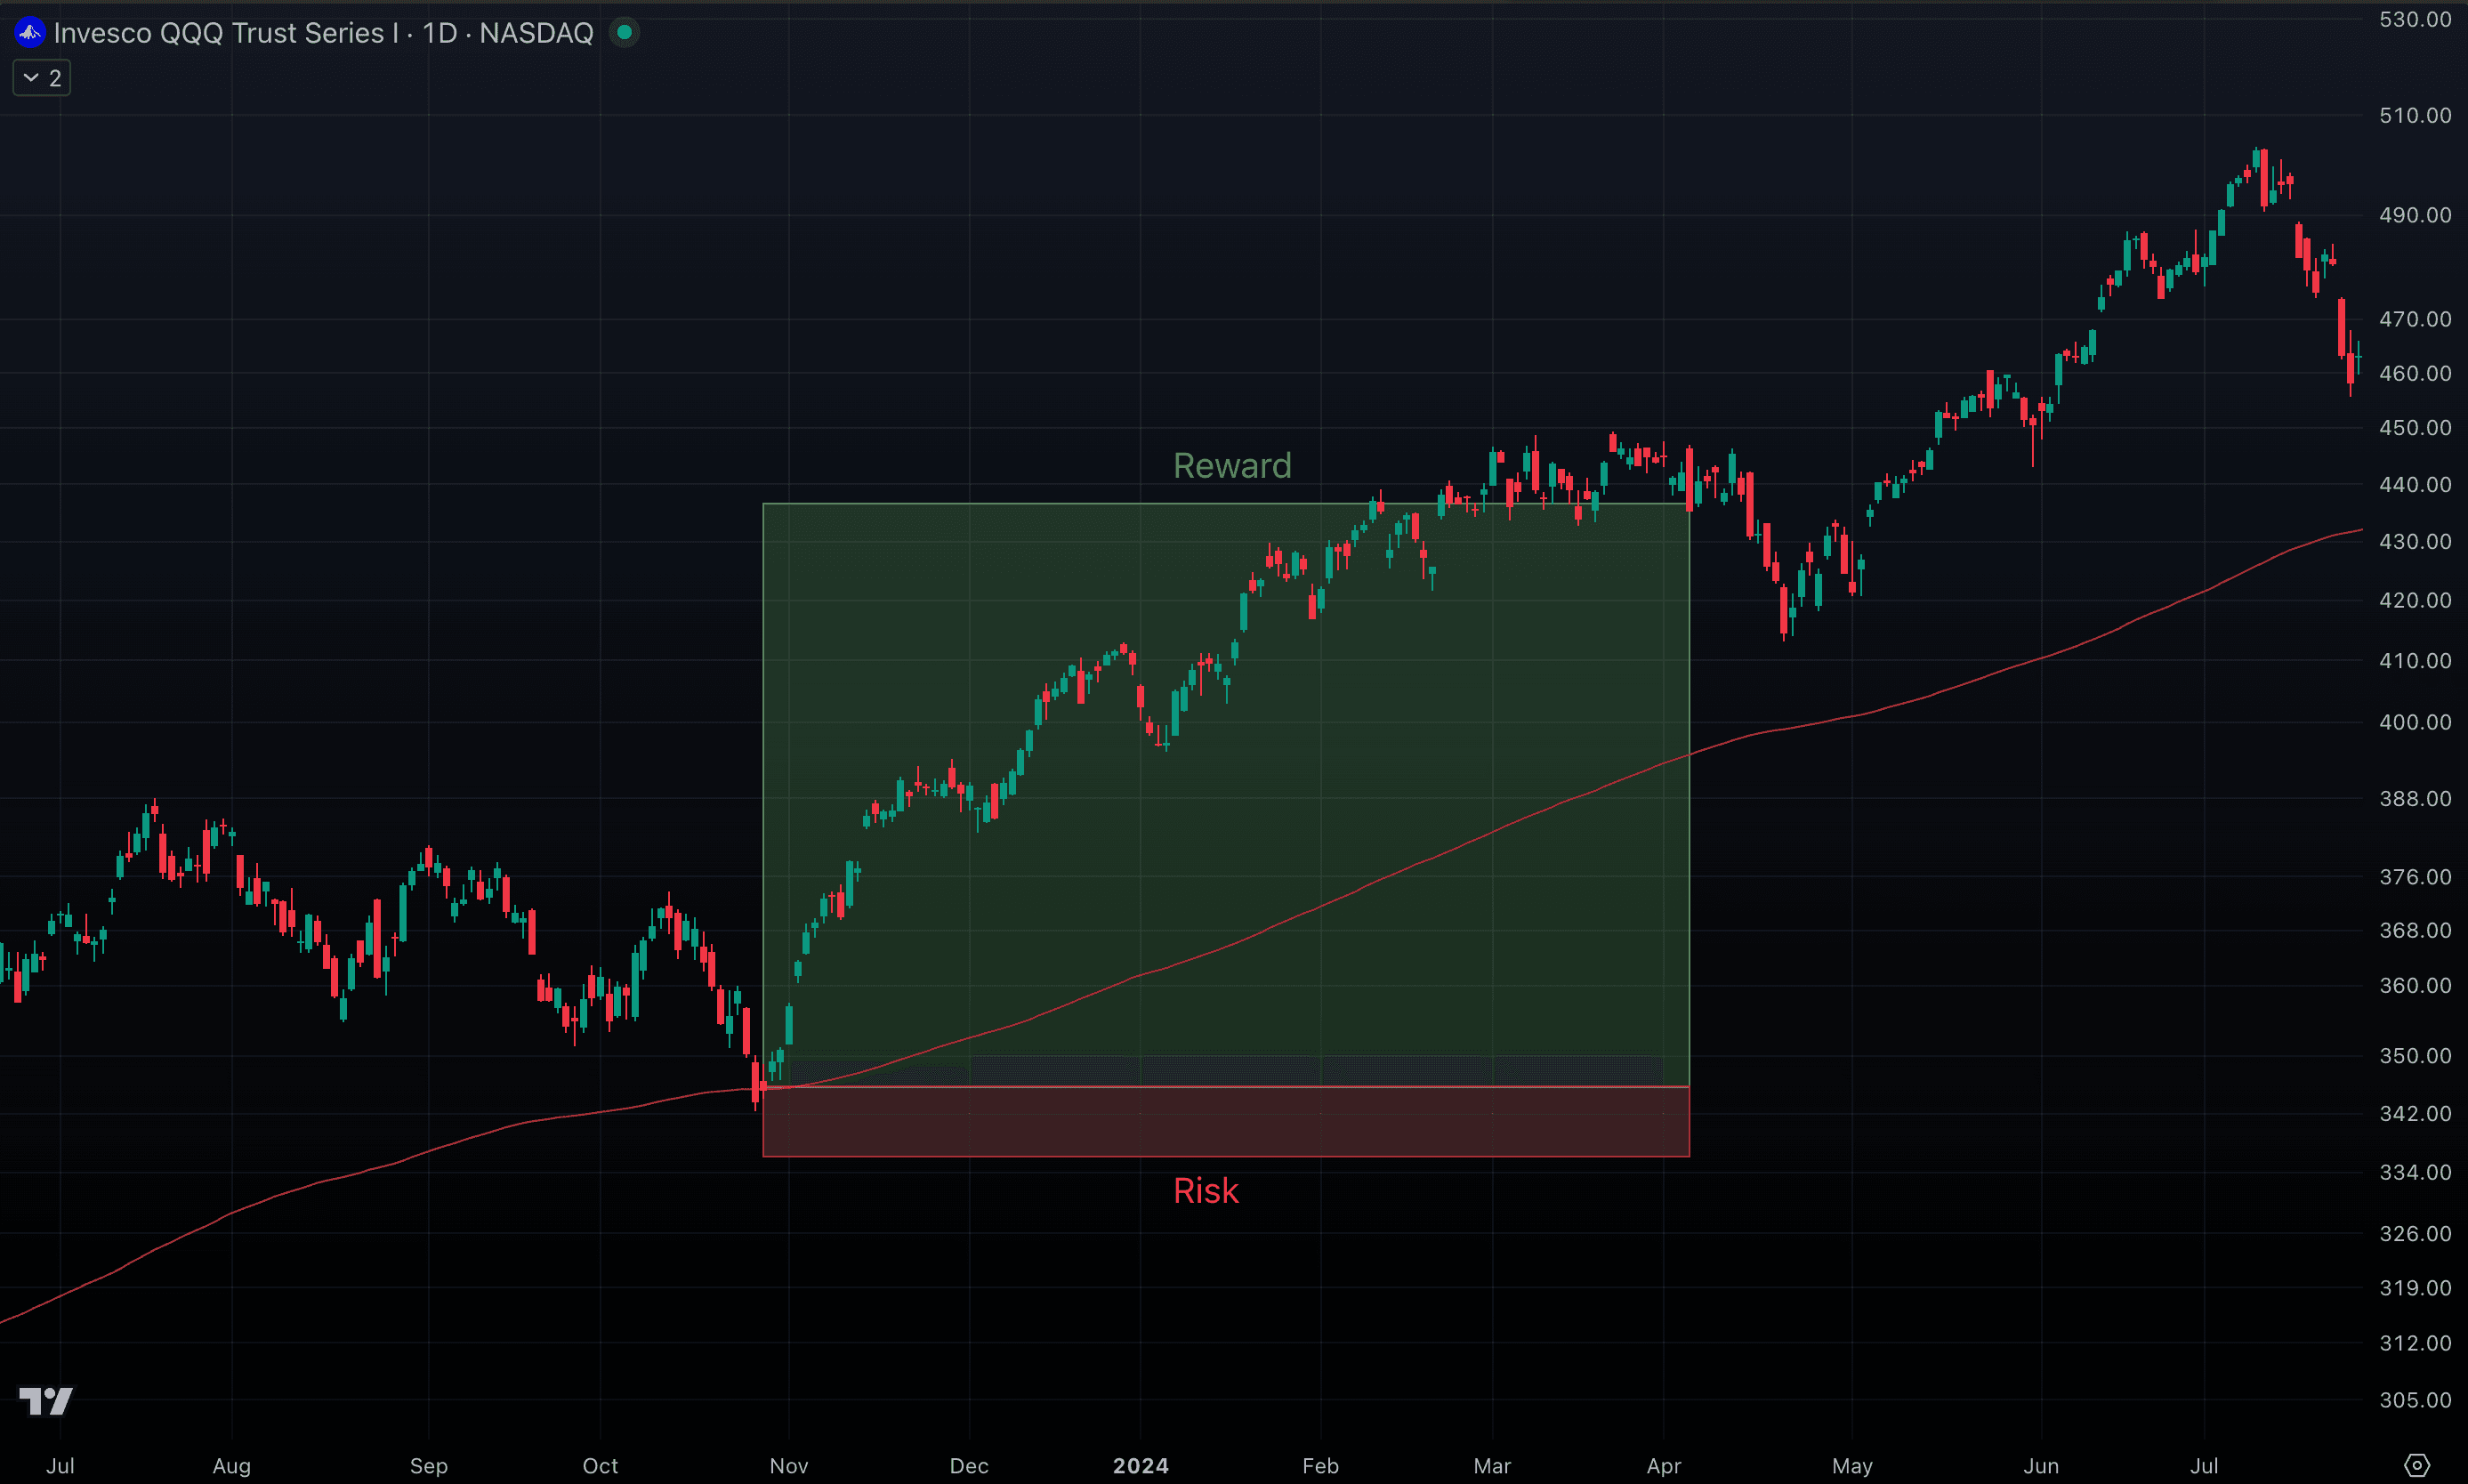Click the green market status dot
Image resolution: width=2468 pixels, height=1484 pixels.
624,32
